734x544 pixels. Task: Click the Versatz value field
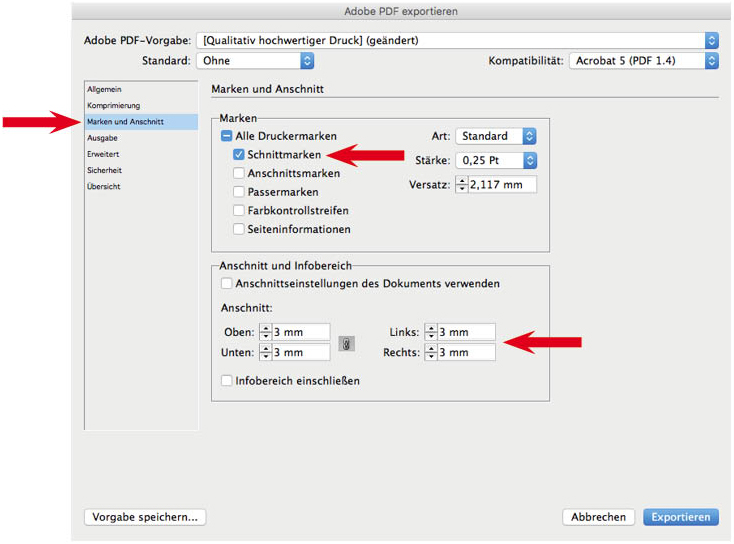[502, 184]
